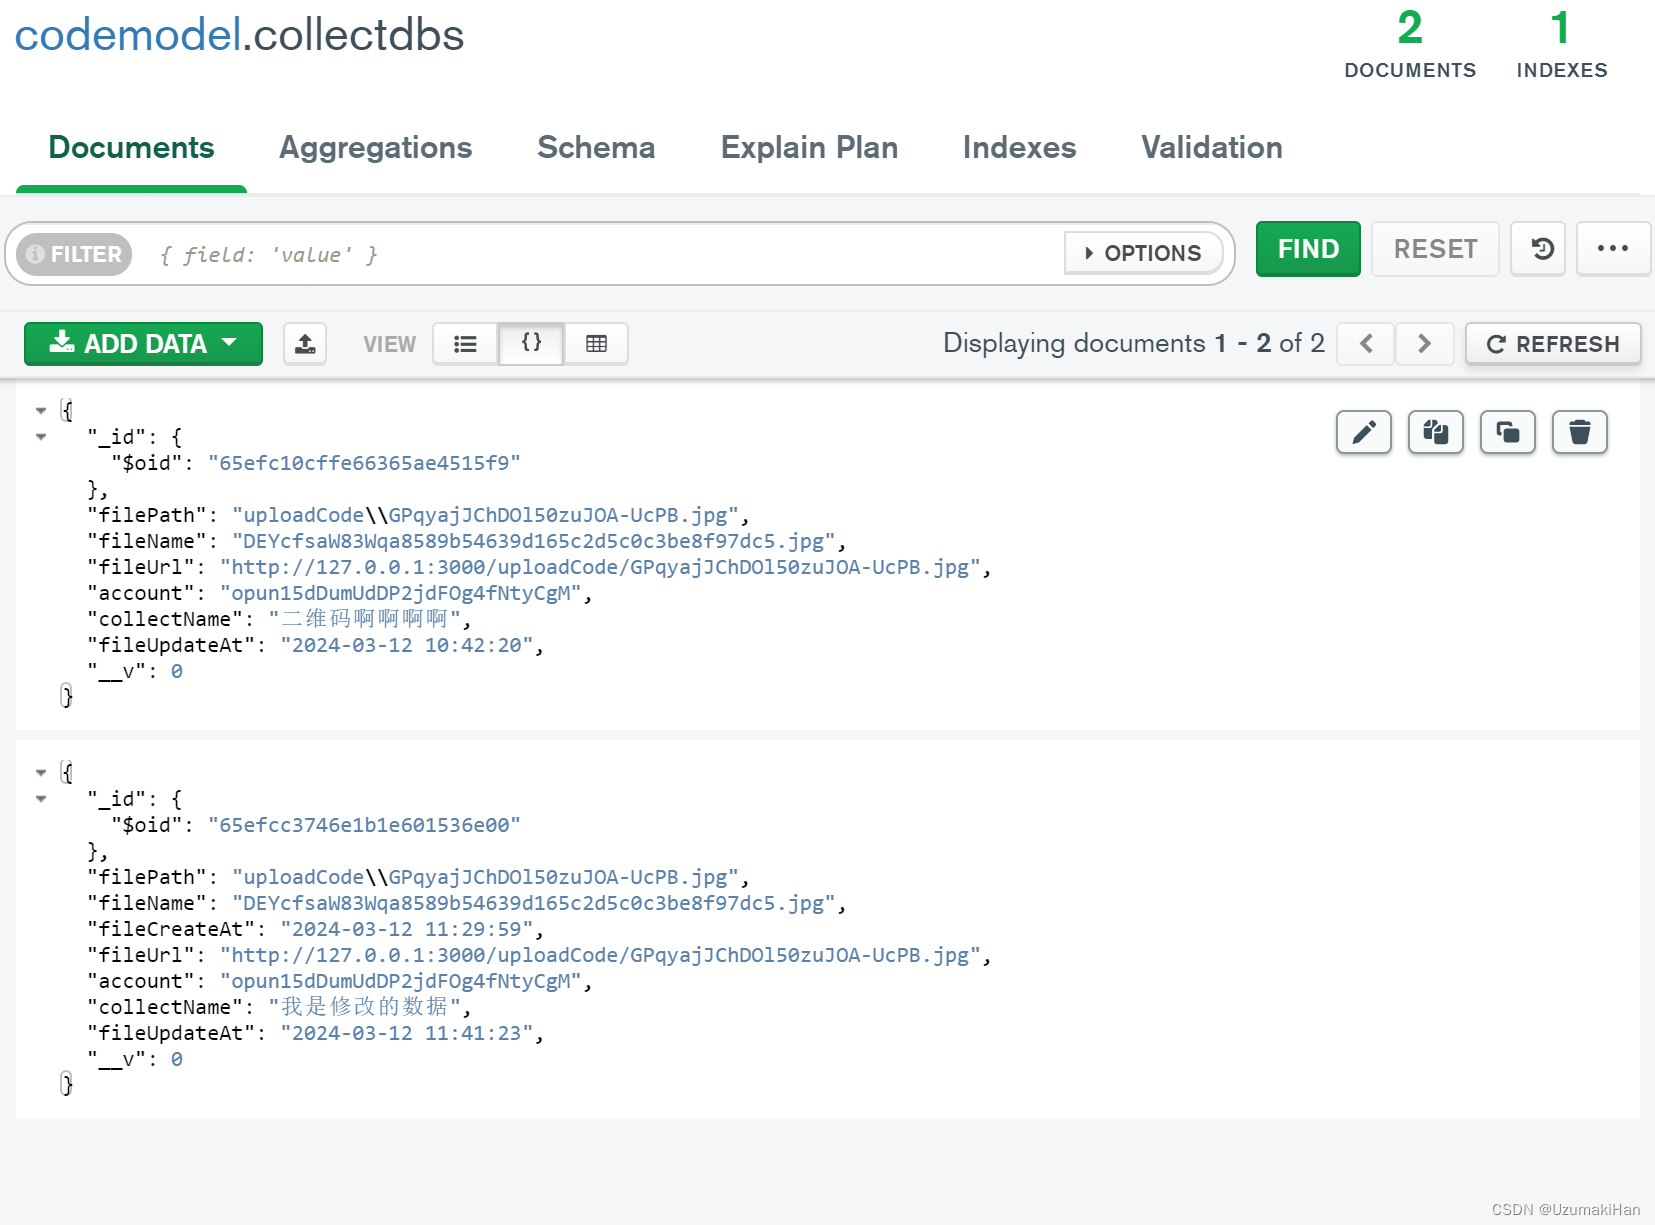Switch to the Indexes tab
1655x1225 pixels.
(1019, 148)
